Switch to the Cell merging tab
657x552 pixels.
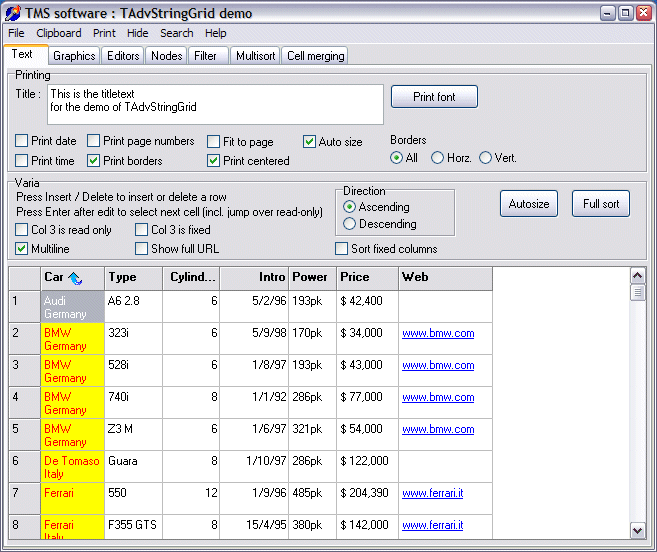tap(315, 56)
